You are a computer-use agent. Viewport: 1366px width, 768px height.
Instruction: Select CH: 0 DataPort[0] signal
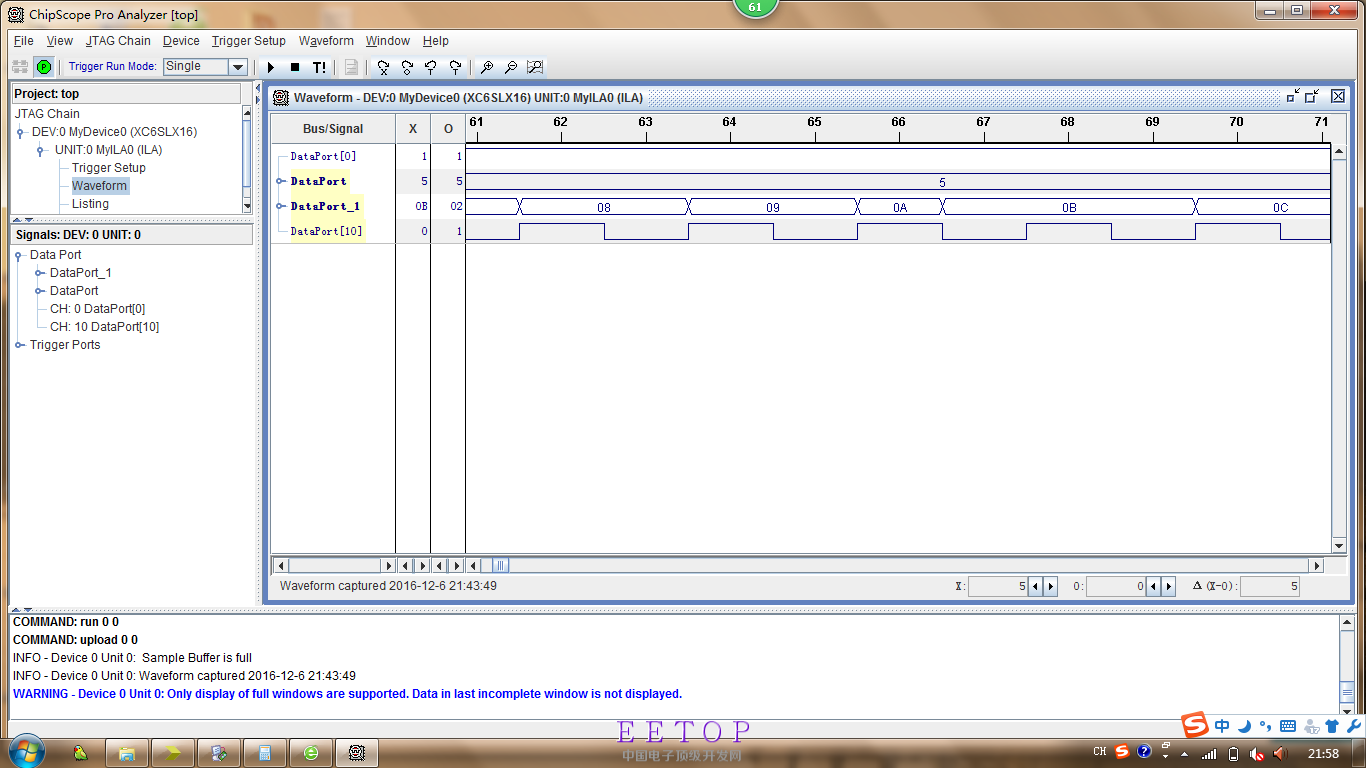[97, 309]
